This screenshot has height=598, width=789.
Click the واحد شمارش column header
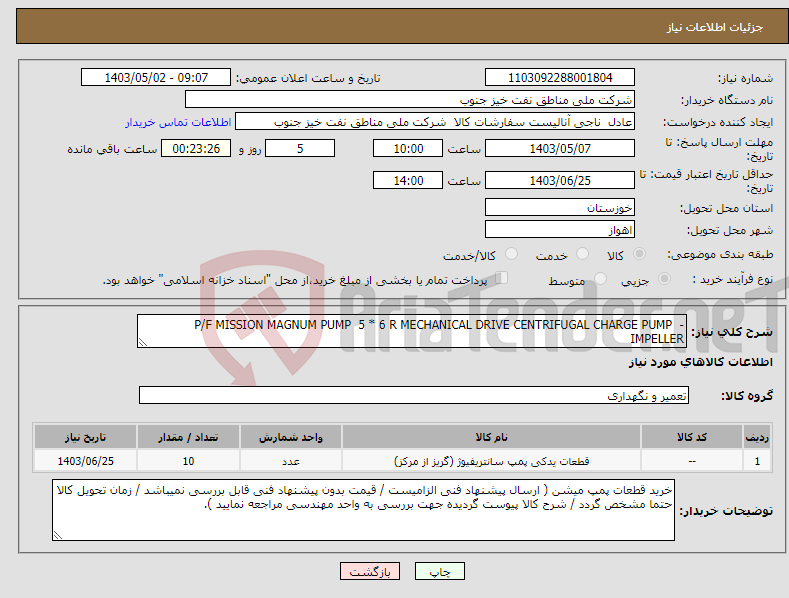click(291, 437)
